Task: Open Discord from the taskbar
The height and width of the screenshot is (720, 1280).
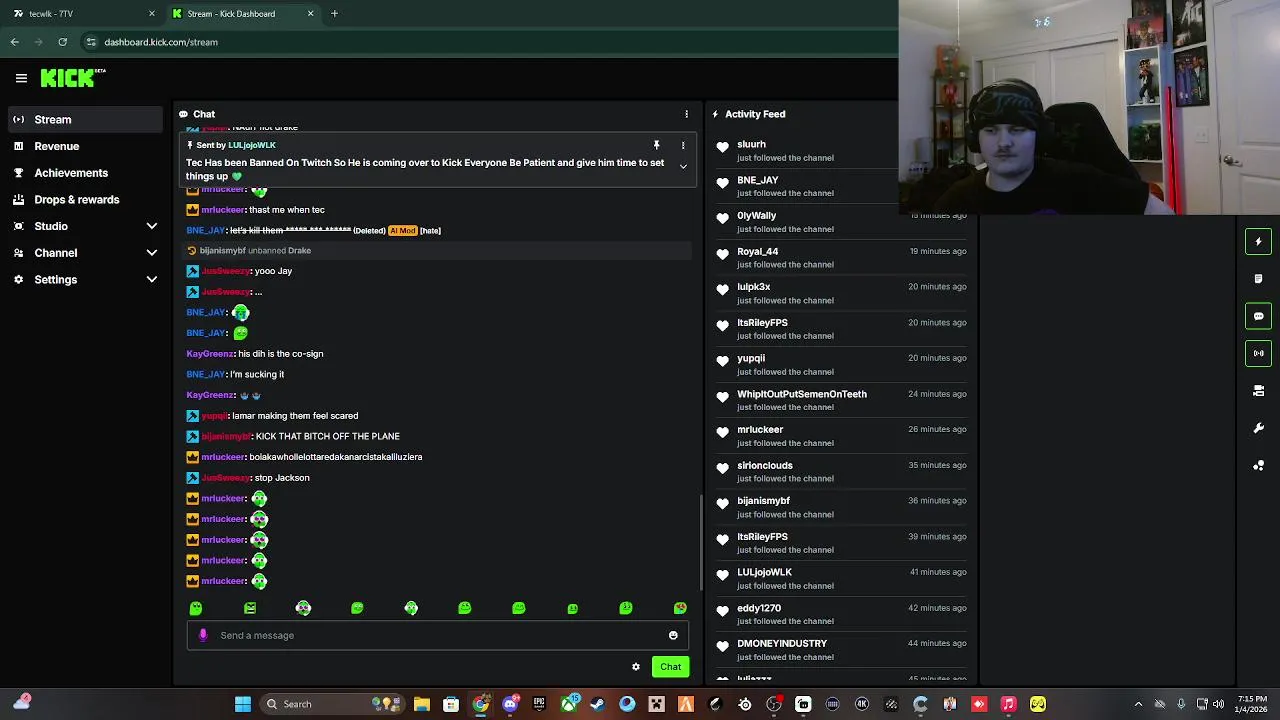Action: pos(510,704)
